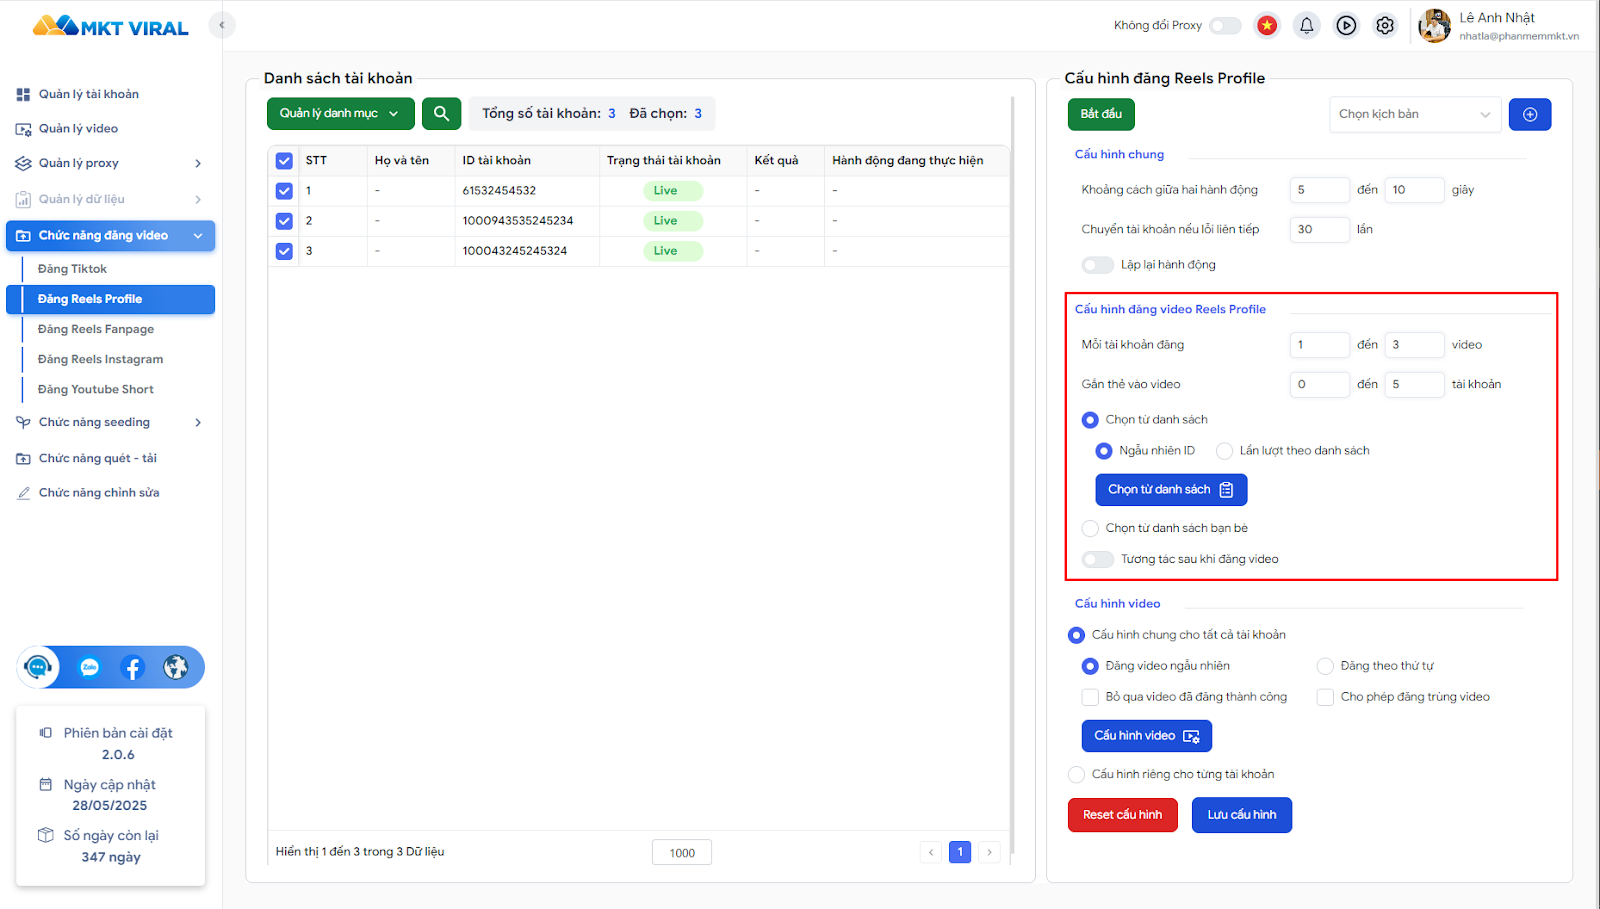Open the website globe icon
This screenshot has height=909, width=1600.
tap(176, 667)
